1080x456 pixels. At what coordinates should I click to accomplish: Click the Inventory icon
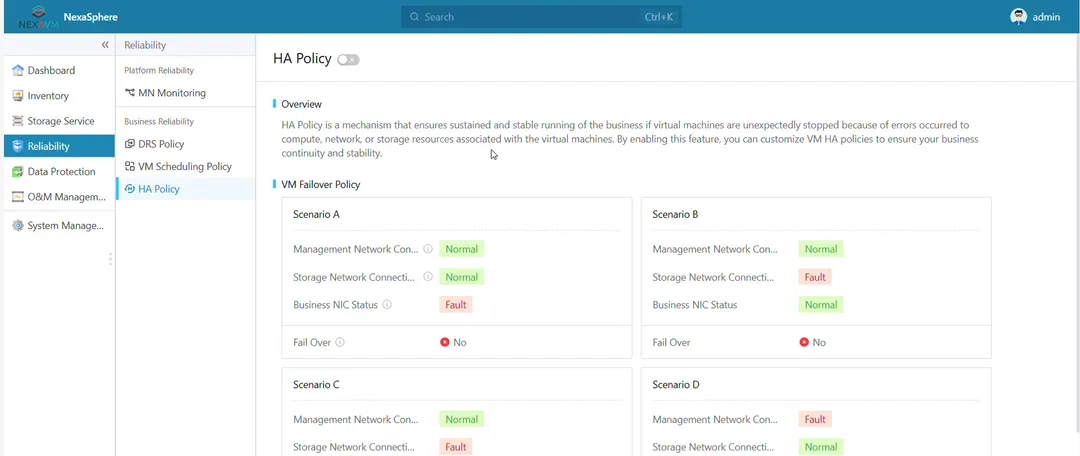(18, 96)
